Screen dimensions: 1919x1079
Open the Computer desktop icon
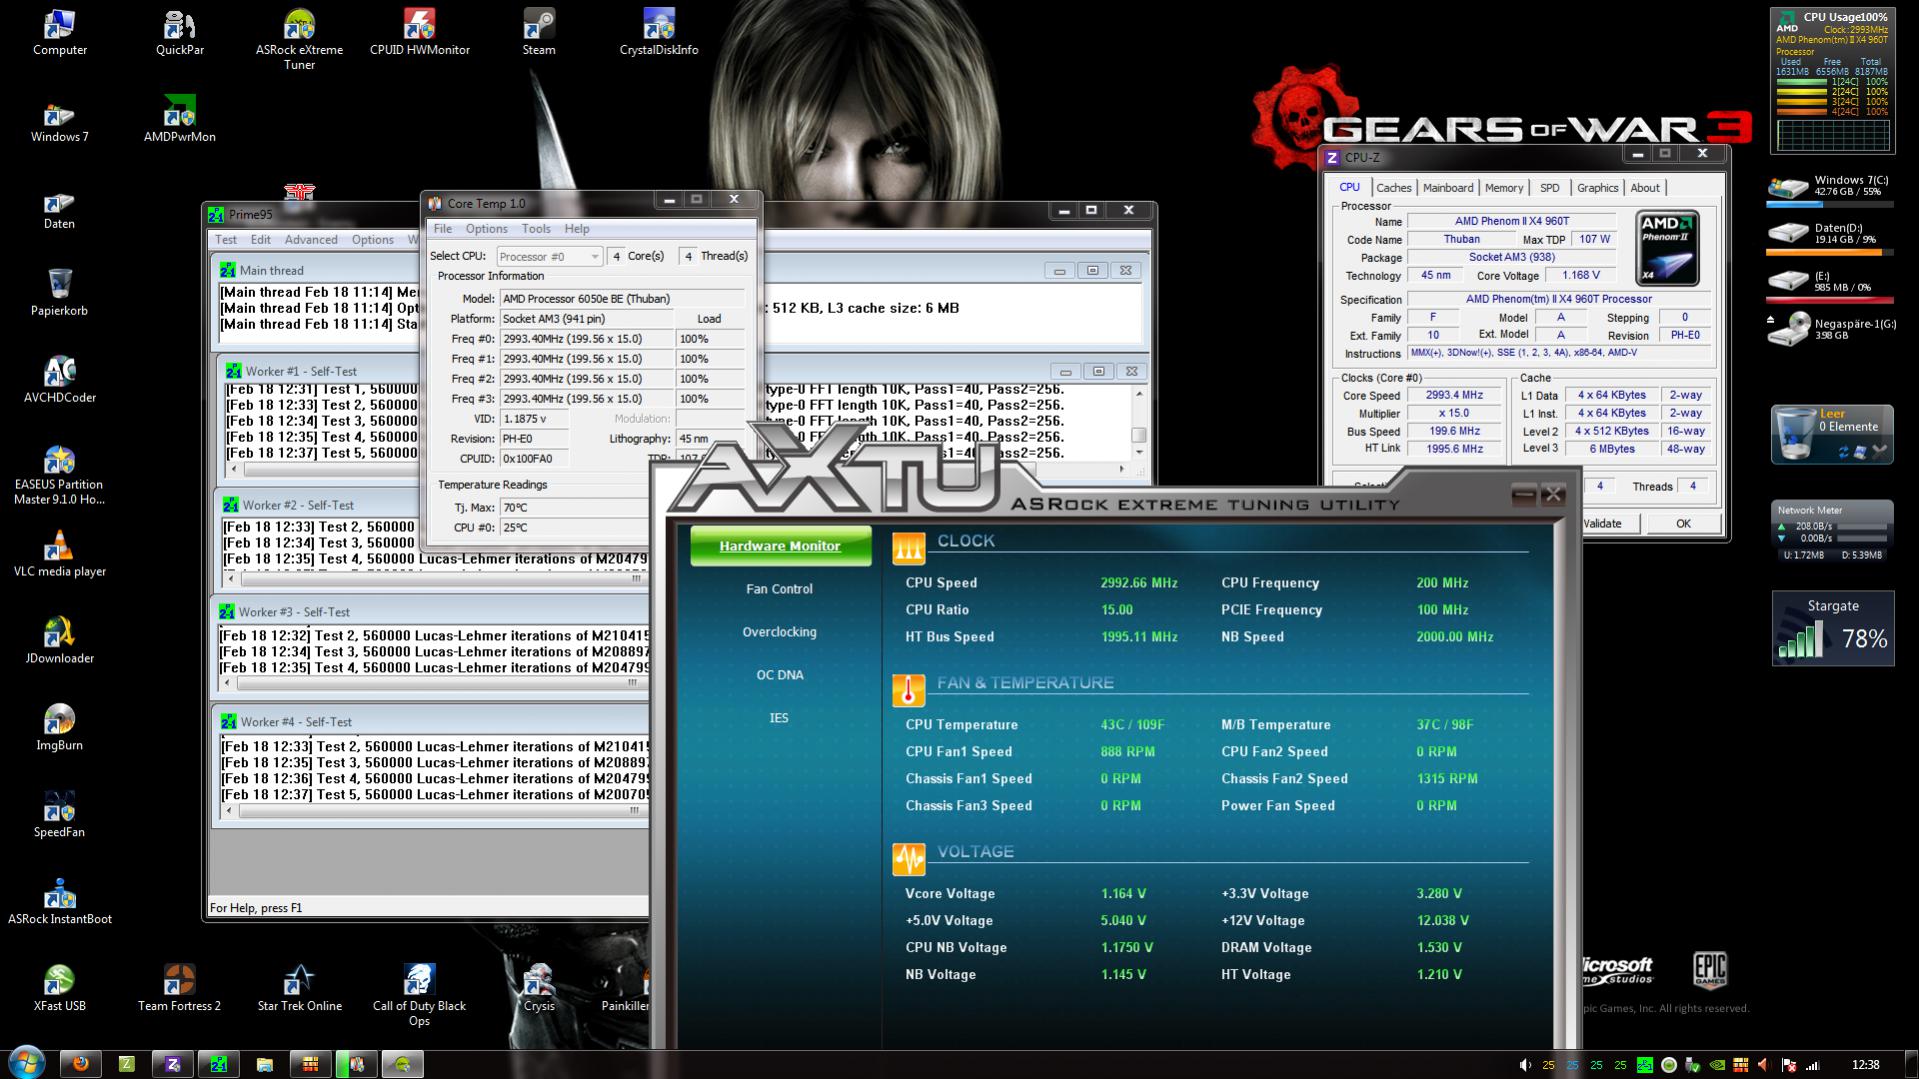pos(59,33)
